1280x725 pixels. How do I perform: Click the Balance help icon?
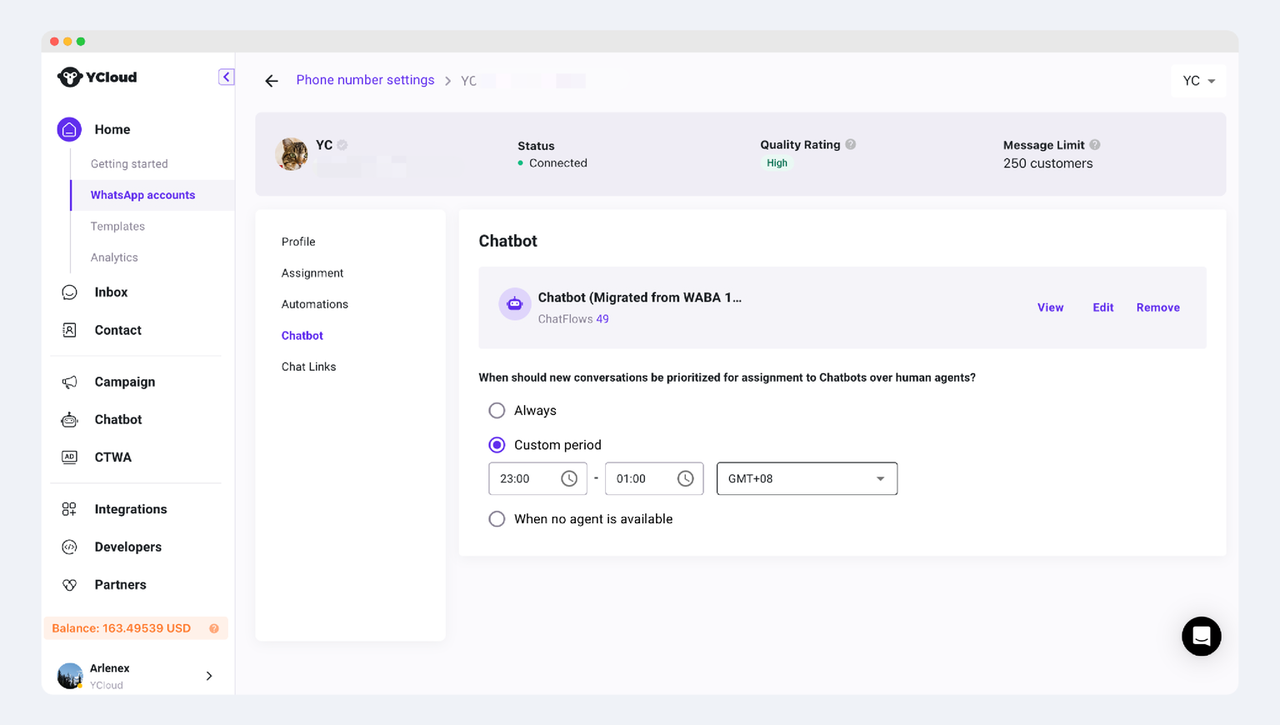(x=214, y=629)
